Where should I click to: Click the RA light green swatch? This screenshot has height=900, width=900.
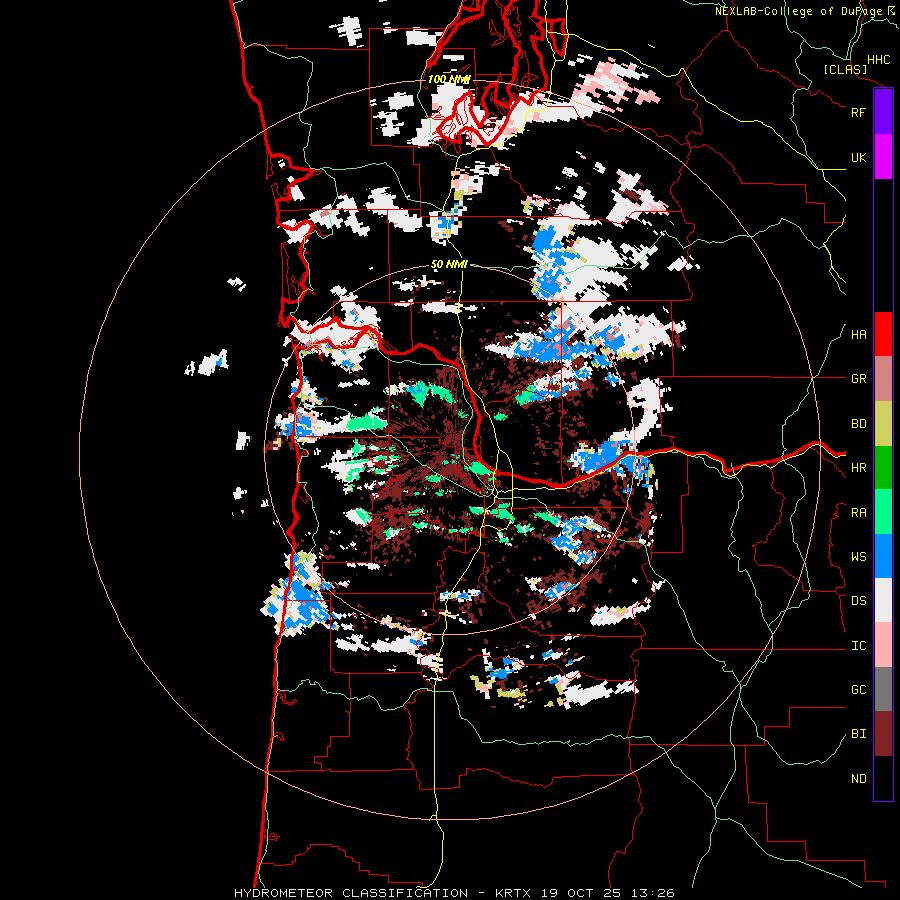pos(883,512)
